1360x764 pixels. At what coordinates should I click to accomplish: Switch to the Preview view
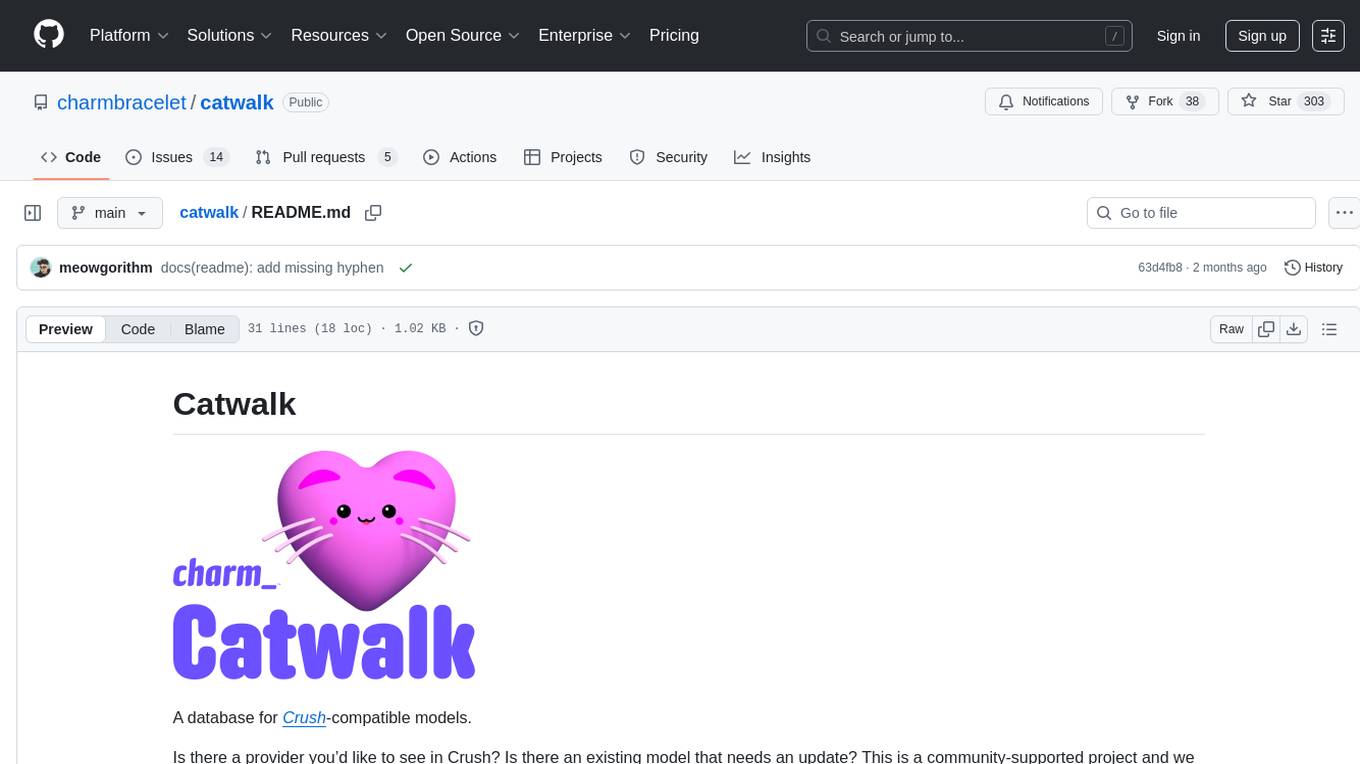tap(66, 329)
